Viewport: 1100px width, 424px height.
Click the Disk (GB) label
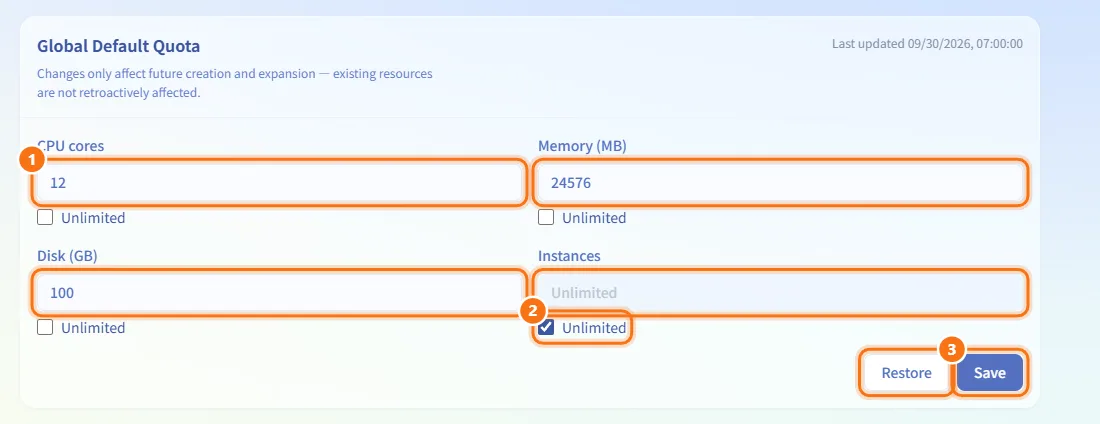click(67, 256)
